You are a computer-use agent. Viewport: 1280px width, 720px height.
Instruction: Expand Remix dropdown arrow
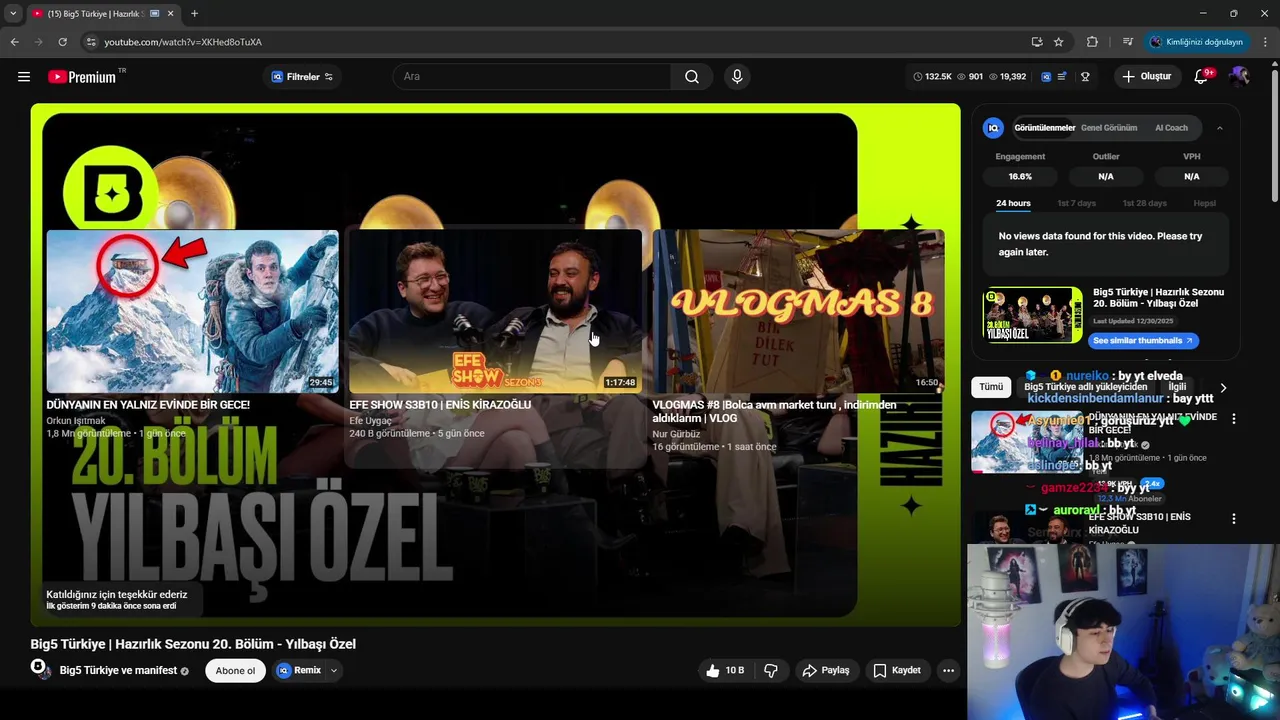(x=334, y=671)
